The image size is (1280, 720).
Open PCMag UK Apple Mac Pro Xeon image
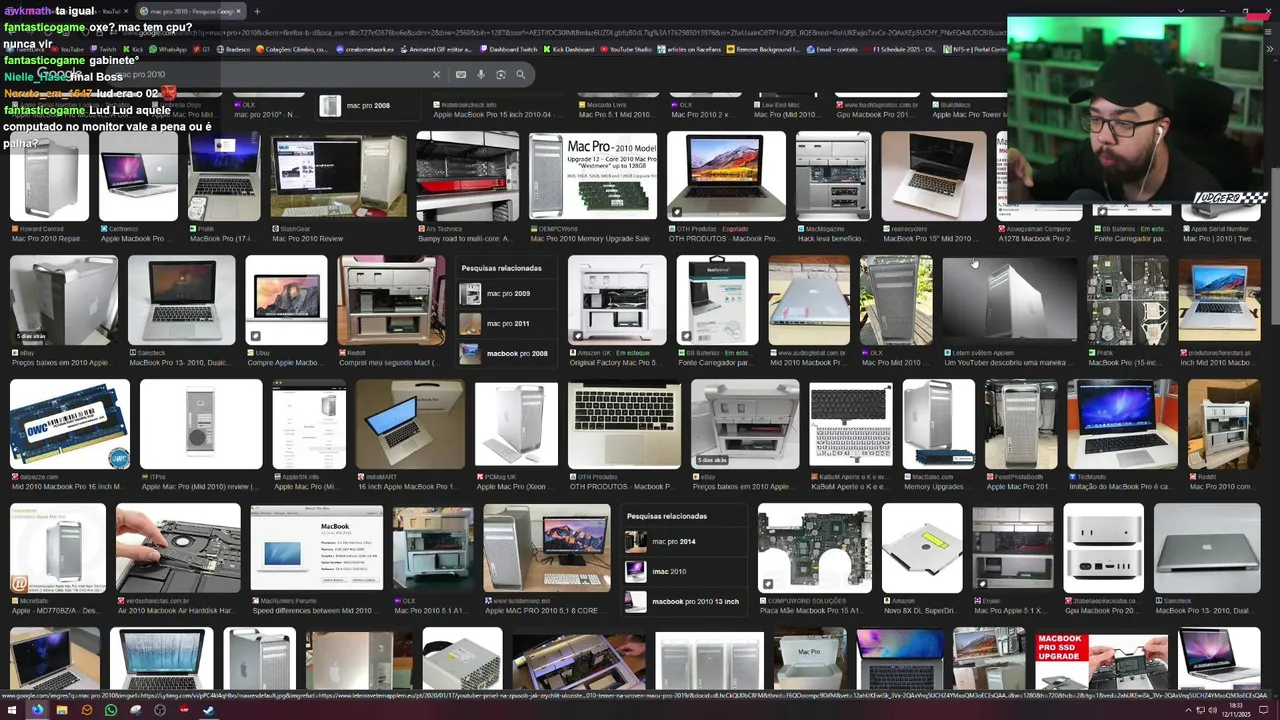(516, 425)
